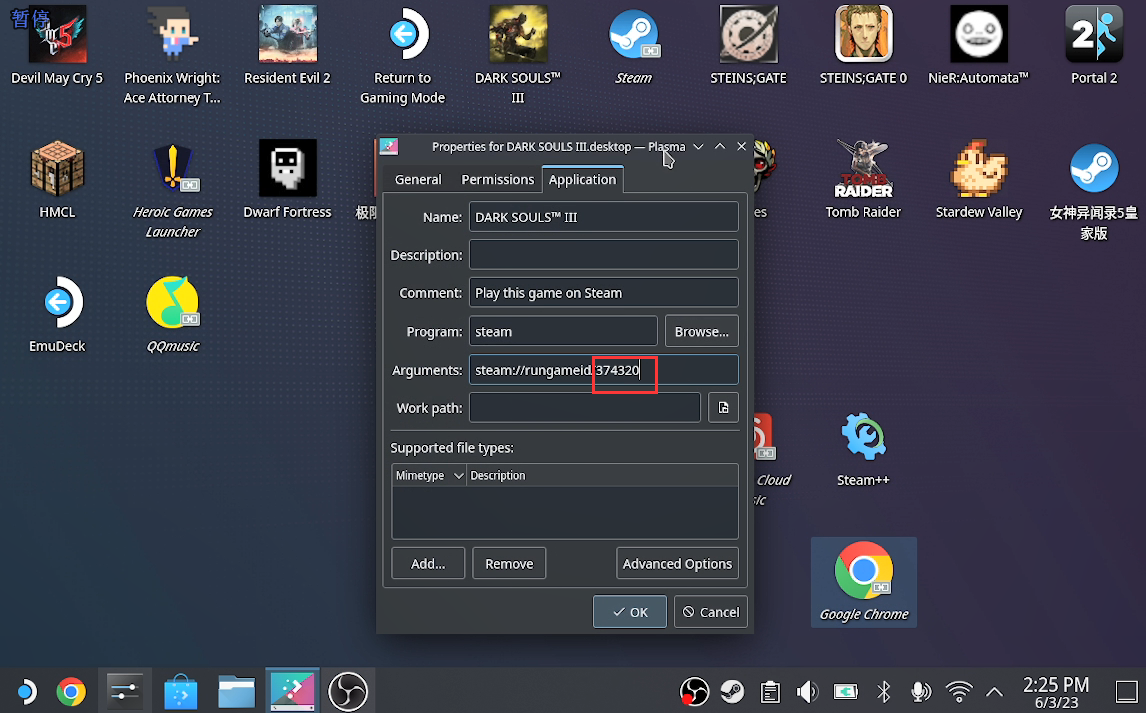
Task: Click the Remove file type button
Action: (509, 563)
